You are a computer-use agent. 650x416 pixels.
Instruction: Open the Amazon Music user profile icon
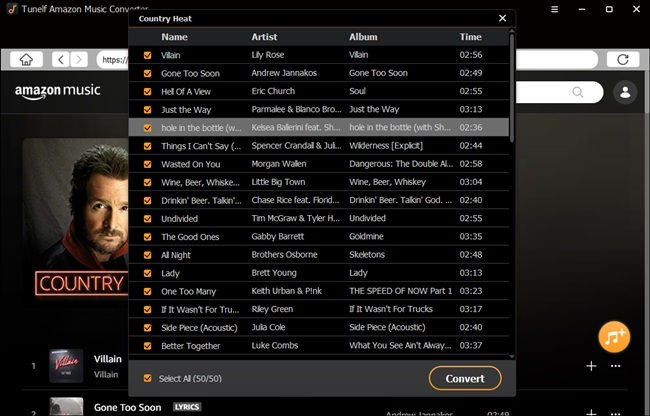(x=626, y=92)
